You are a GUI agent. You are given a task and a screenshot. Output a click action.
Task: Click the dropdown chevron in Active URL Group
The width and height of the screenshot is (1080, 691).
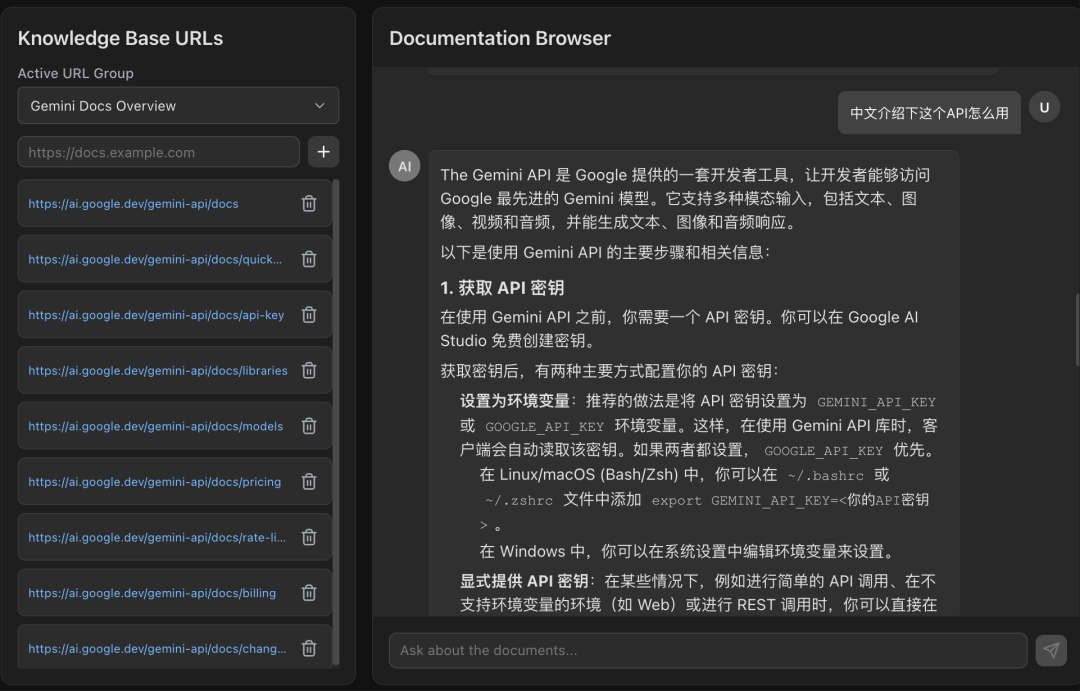(x=320, y=106)
